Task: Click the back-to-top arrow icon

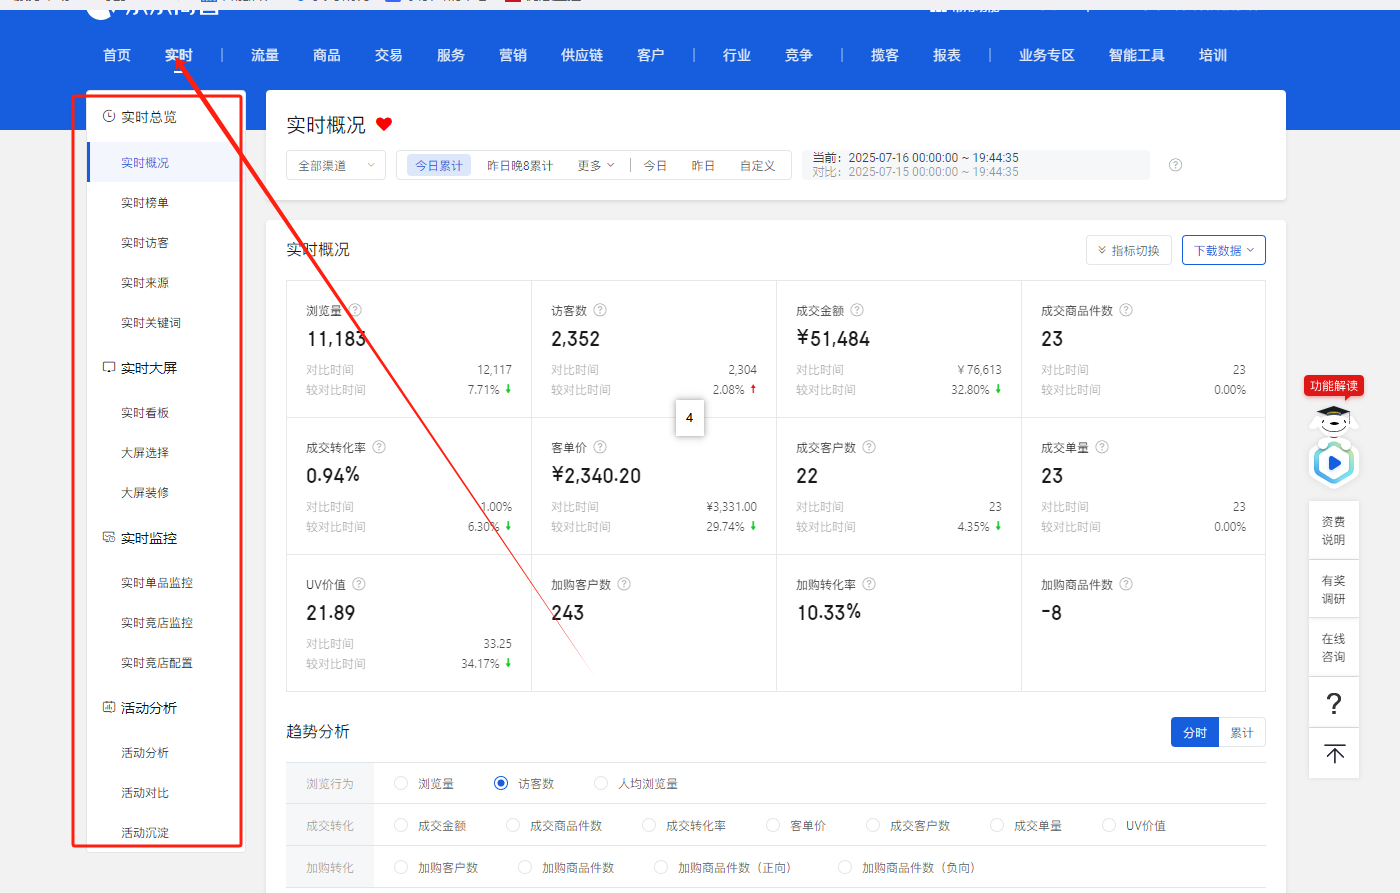Action: tap(1334, 754)
